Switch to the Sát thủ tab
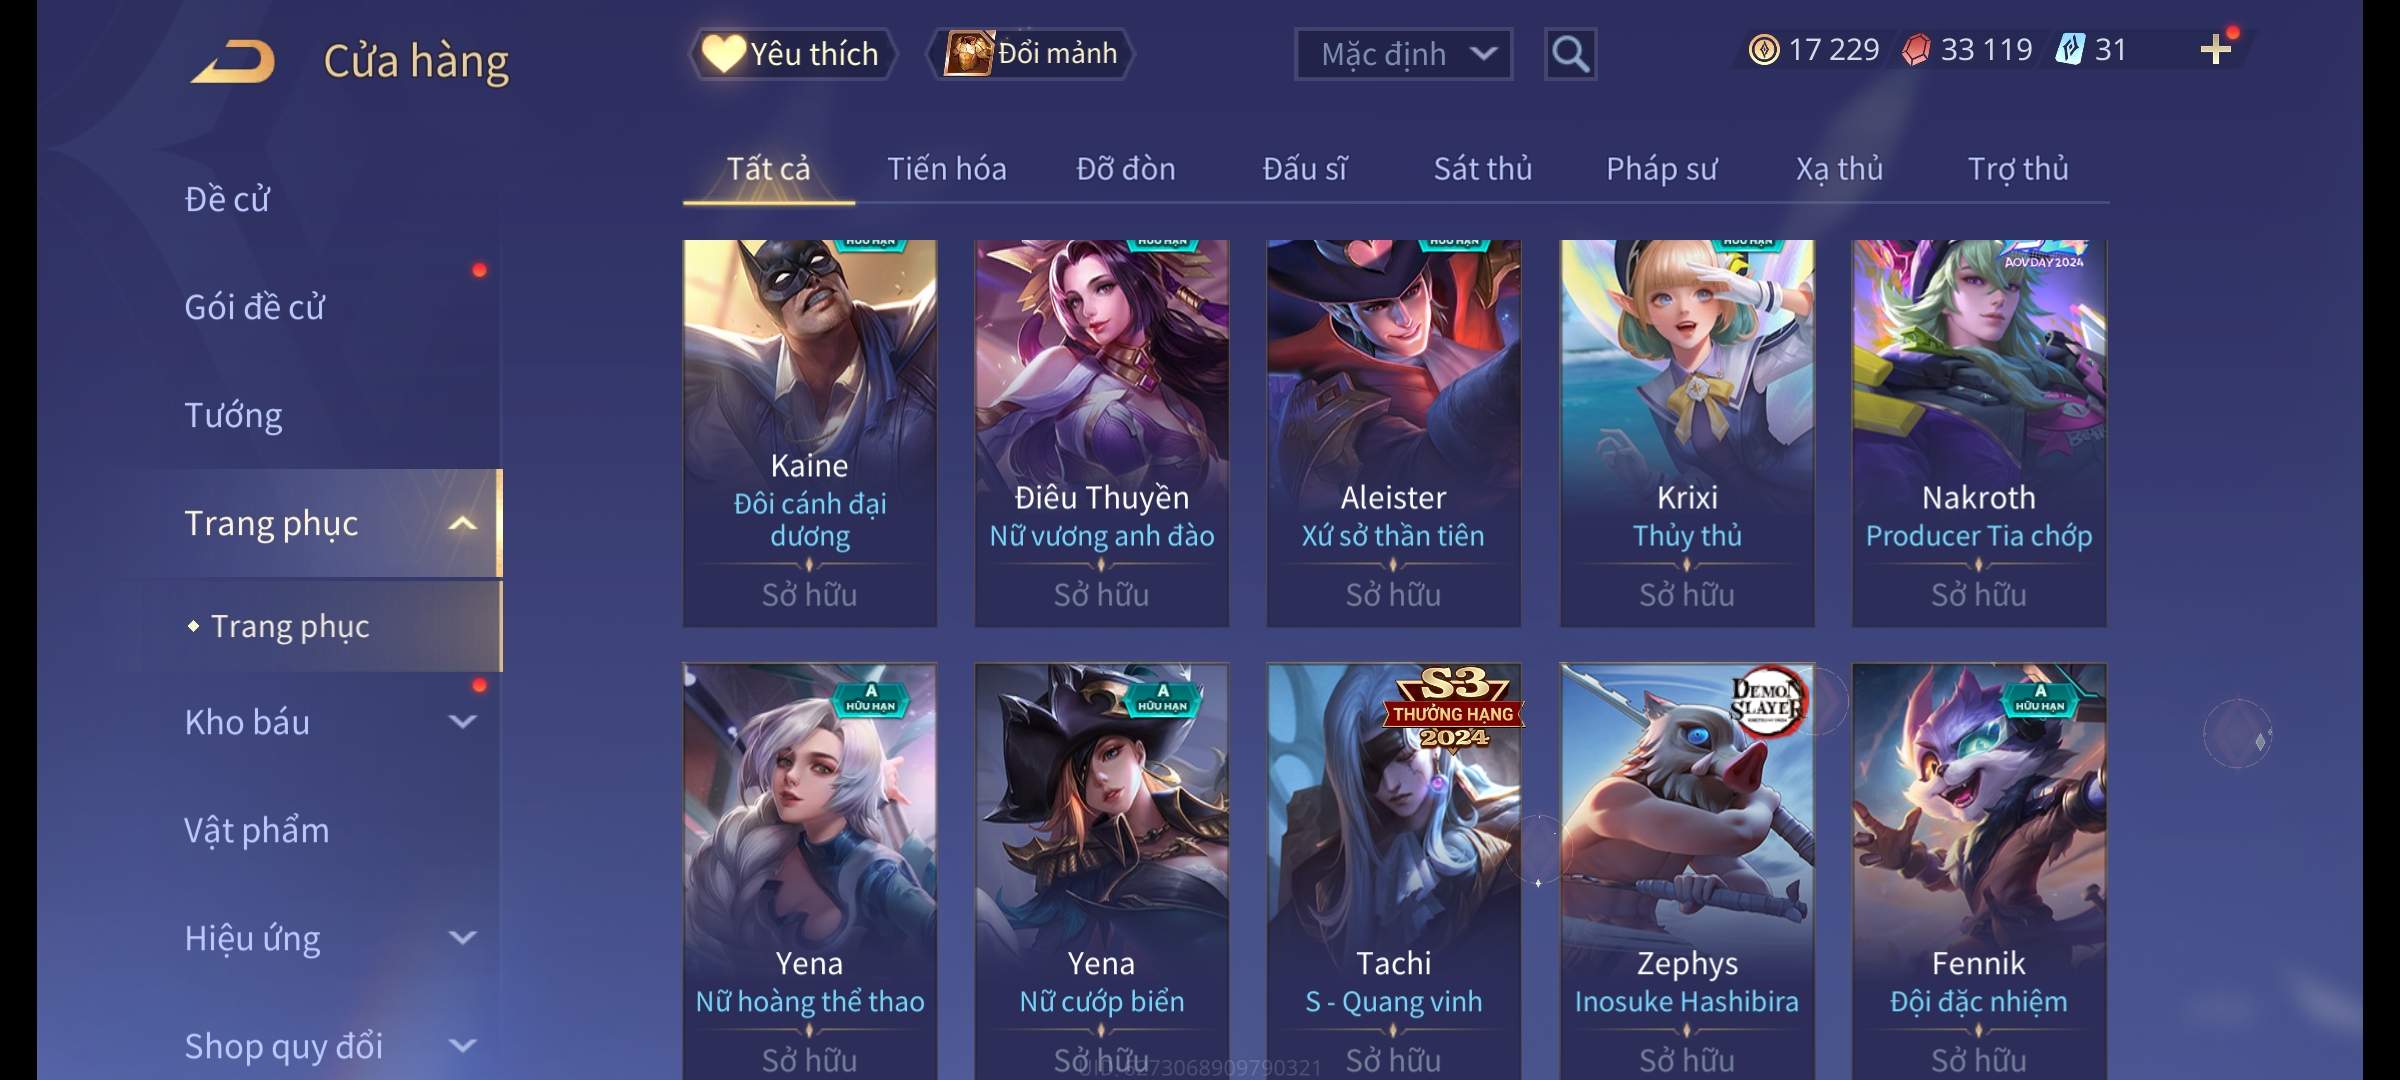Screen dimensions: 2400x1080 click(x=1482, y=169)
